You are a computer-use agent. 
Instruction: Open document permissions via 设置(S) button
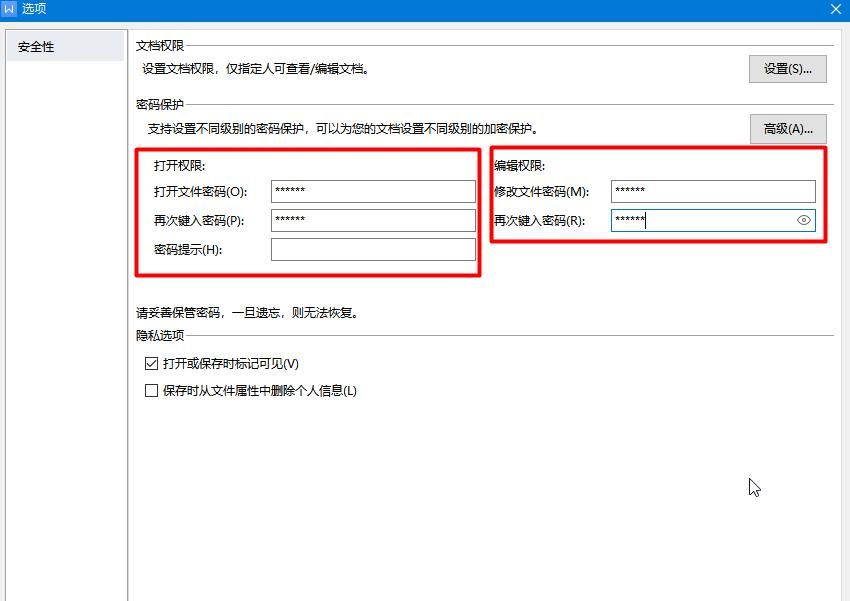pos(786,69)
